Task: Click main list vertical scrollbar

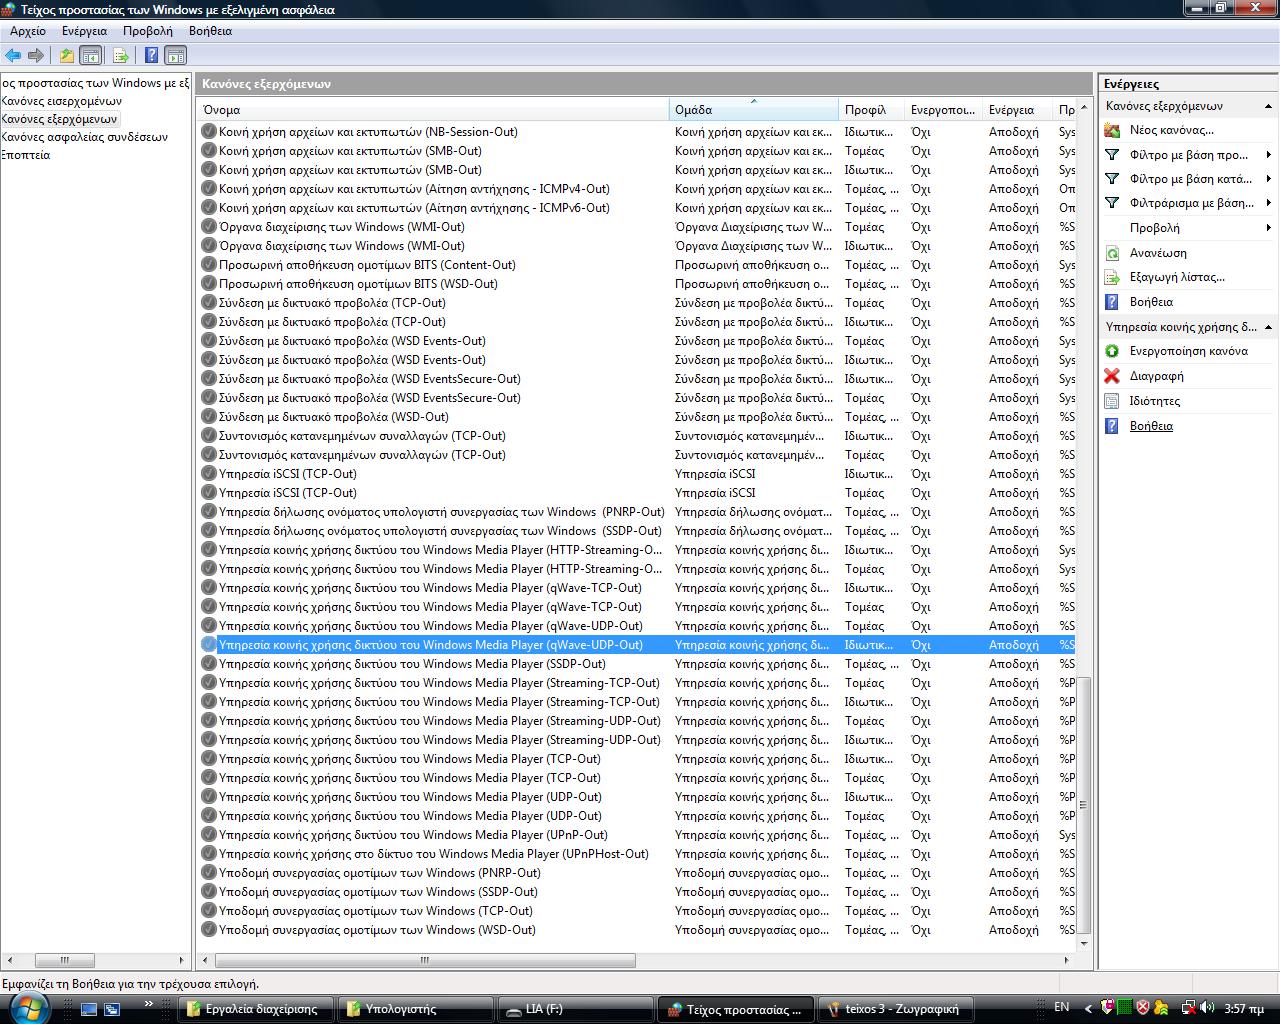Action: (1083, 803)
